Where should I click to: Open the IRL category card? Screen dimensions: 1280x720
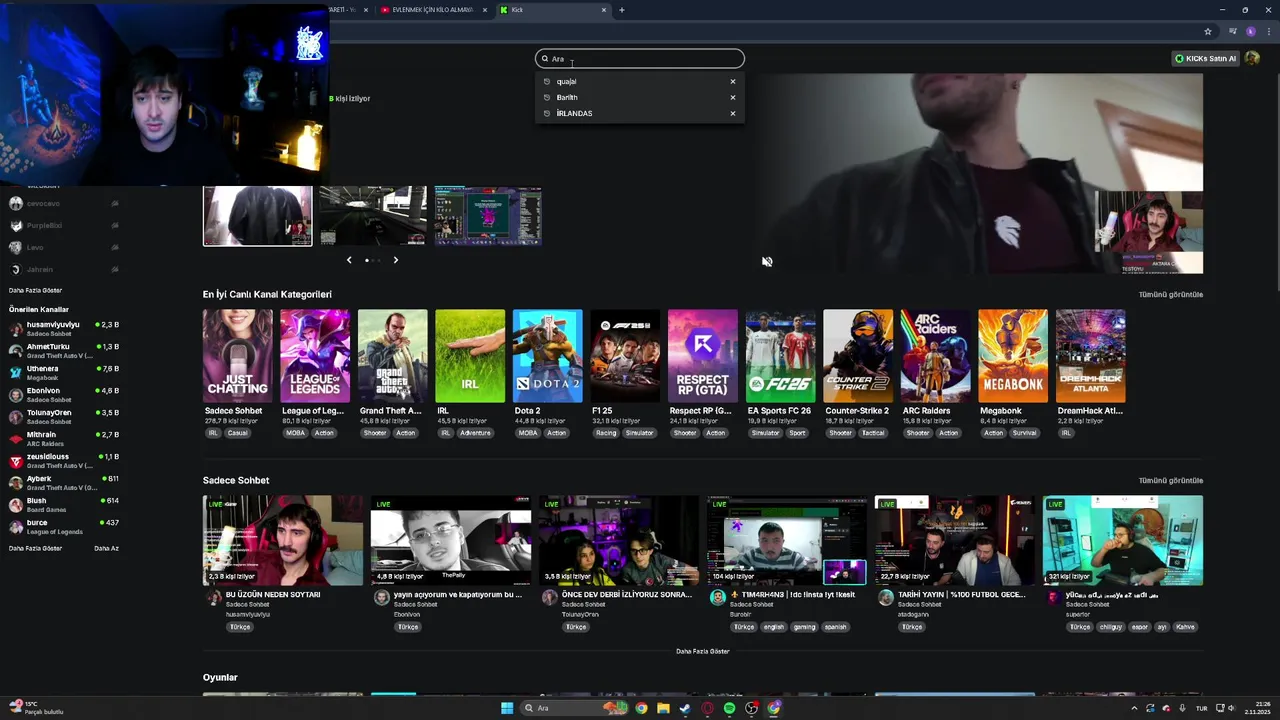[x=470, y=356]
